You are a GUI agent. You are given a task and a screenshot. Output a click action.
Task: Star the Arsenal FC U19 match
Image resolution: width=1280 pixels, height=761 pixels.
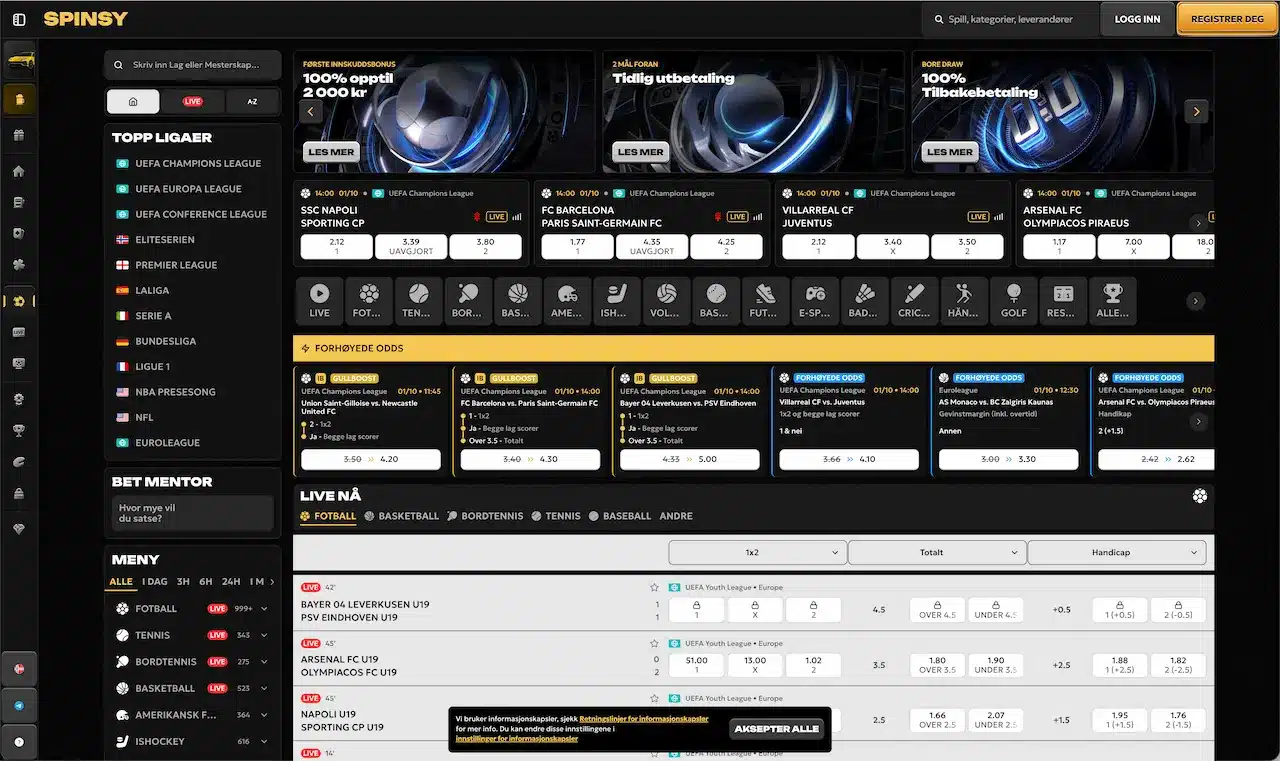[x=654, y=644]
